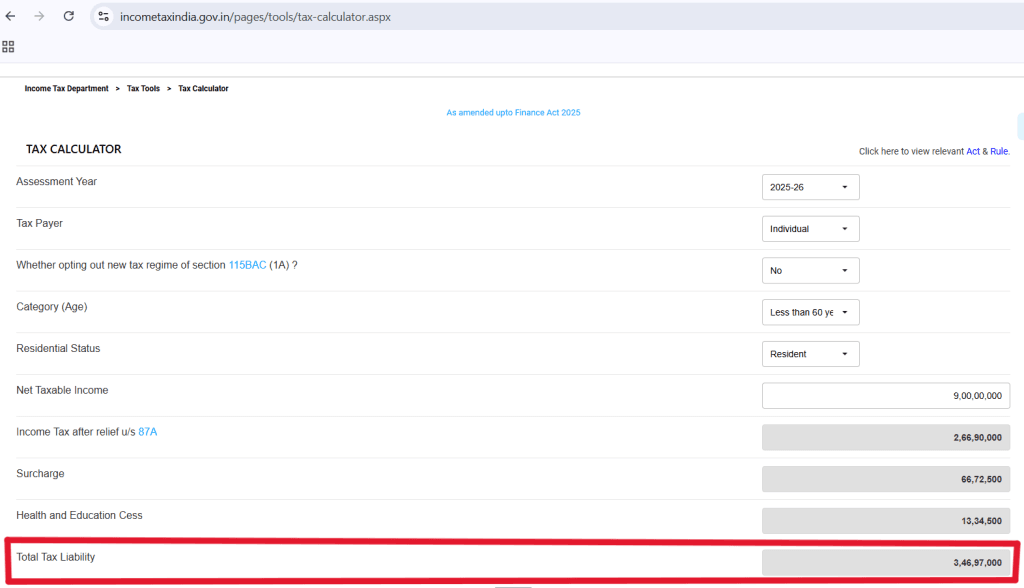The height and width of the screenshot is (588, 1024).
Task: Open site information icon in address bar
Action: [x=103, y=16]
